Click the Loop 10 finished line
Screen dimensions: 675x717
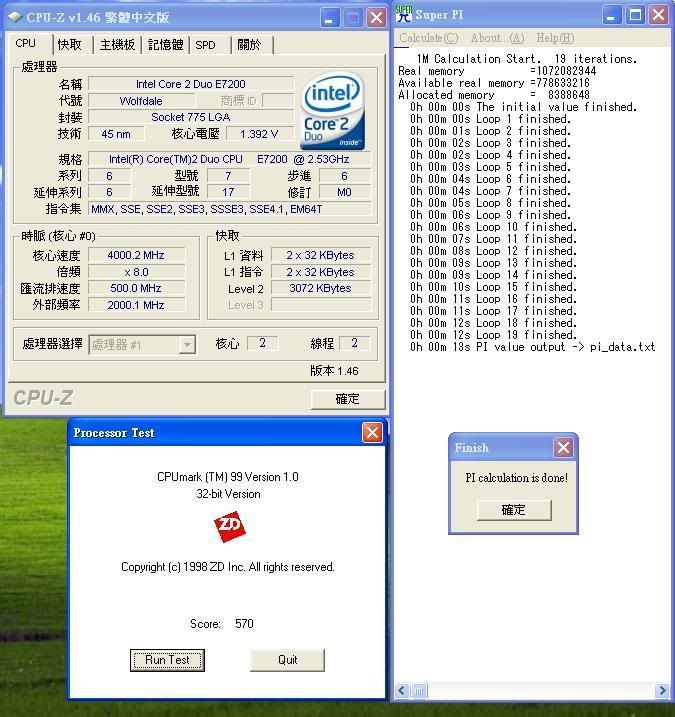tap(493, 227)
